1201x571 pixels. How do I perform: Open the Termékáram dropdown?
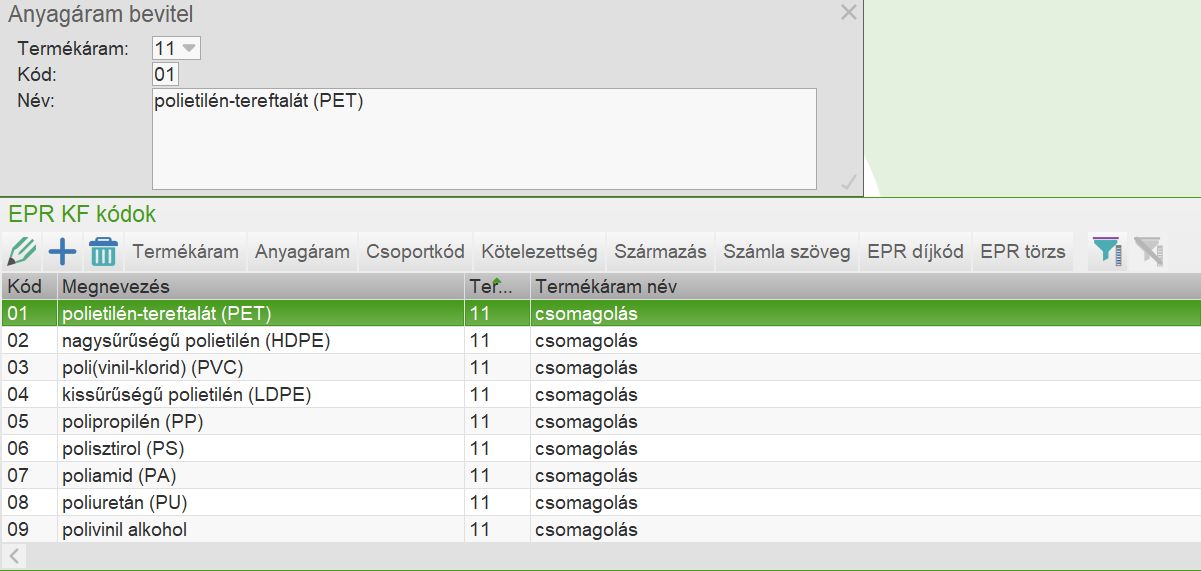tap(188, 48)
